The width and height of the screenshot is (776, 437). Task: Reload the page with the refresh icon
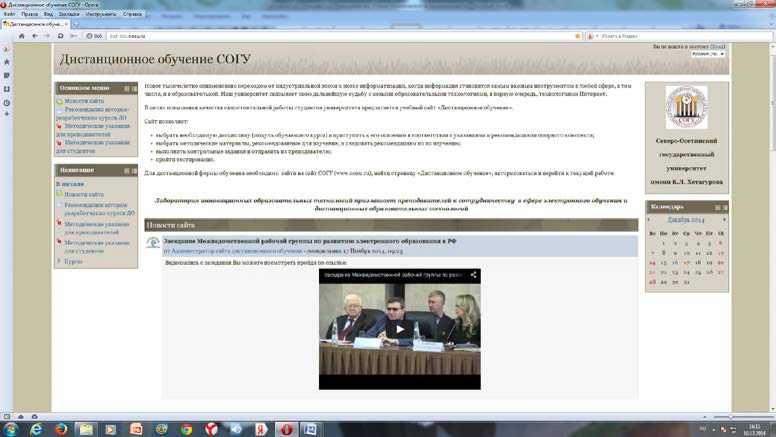click(x=60, y=36)
